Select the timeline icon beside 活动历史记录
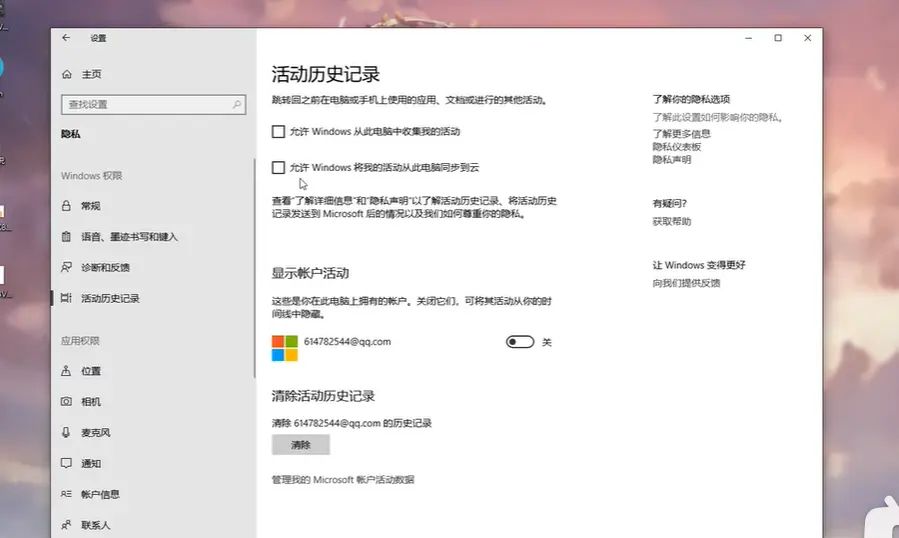This screenshot has height=538, width=899. 67,298
